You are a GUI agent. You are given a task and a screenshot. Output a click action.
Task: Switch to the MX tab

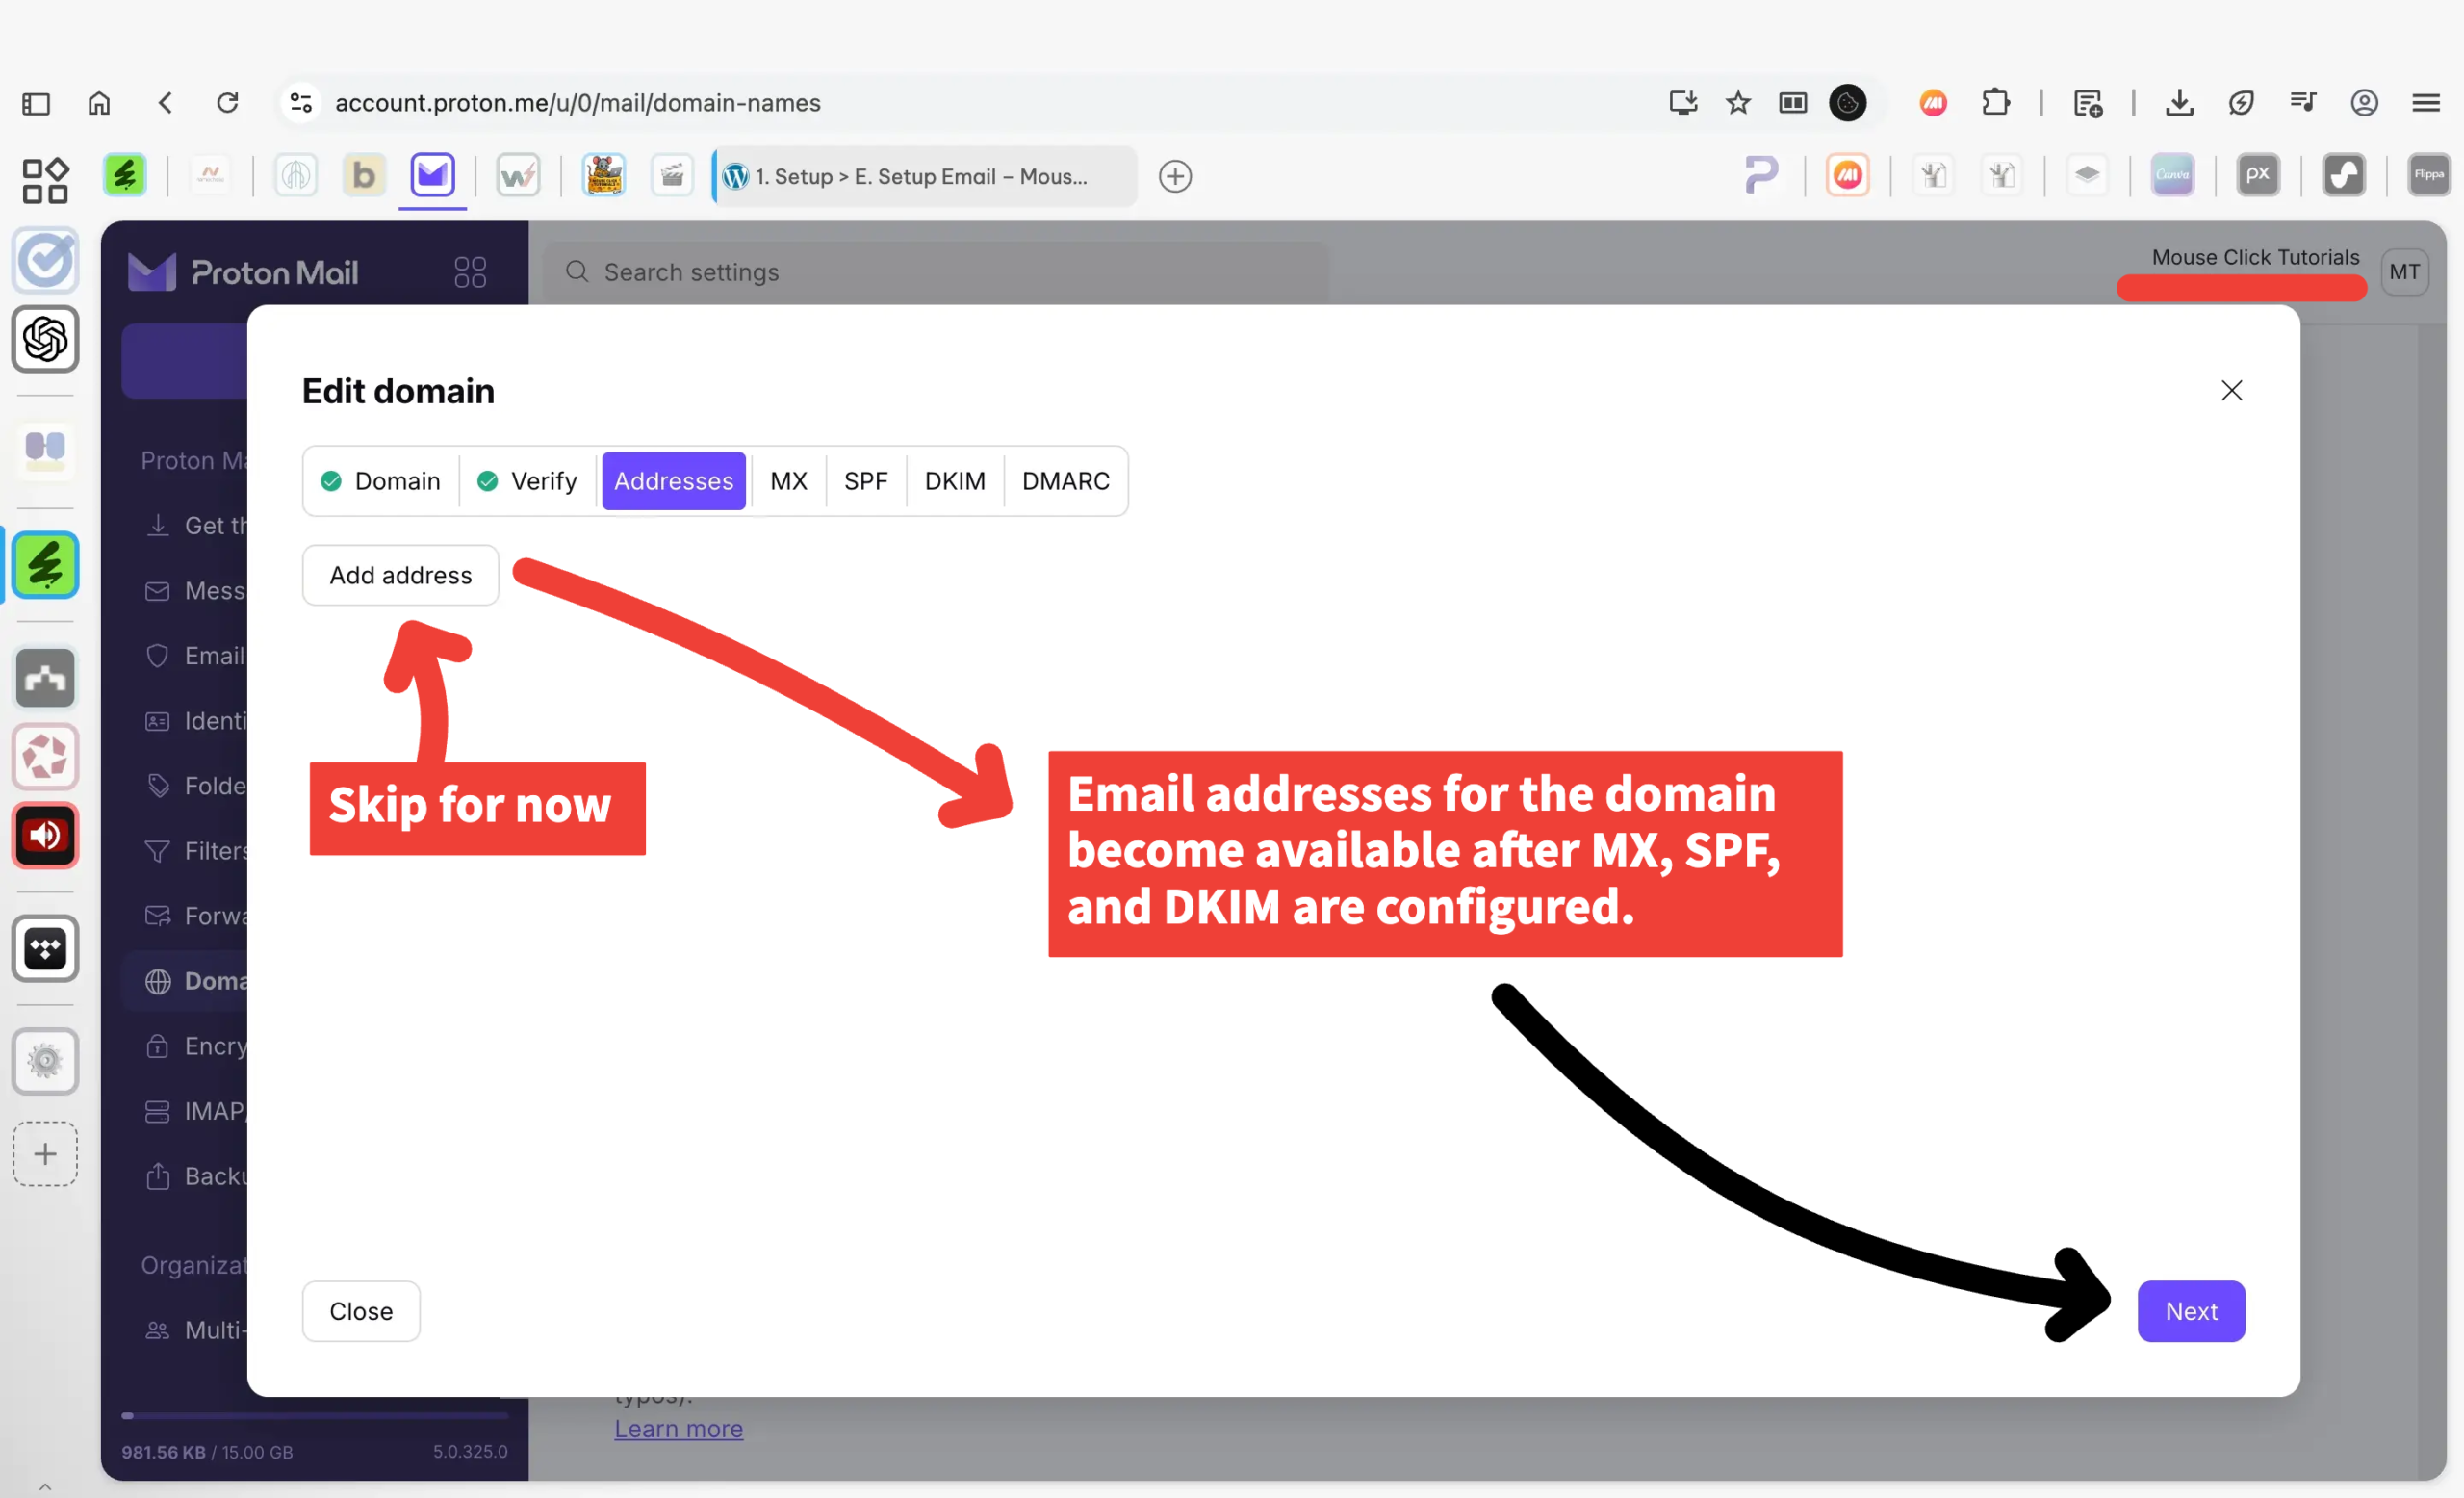pos(788,481)
